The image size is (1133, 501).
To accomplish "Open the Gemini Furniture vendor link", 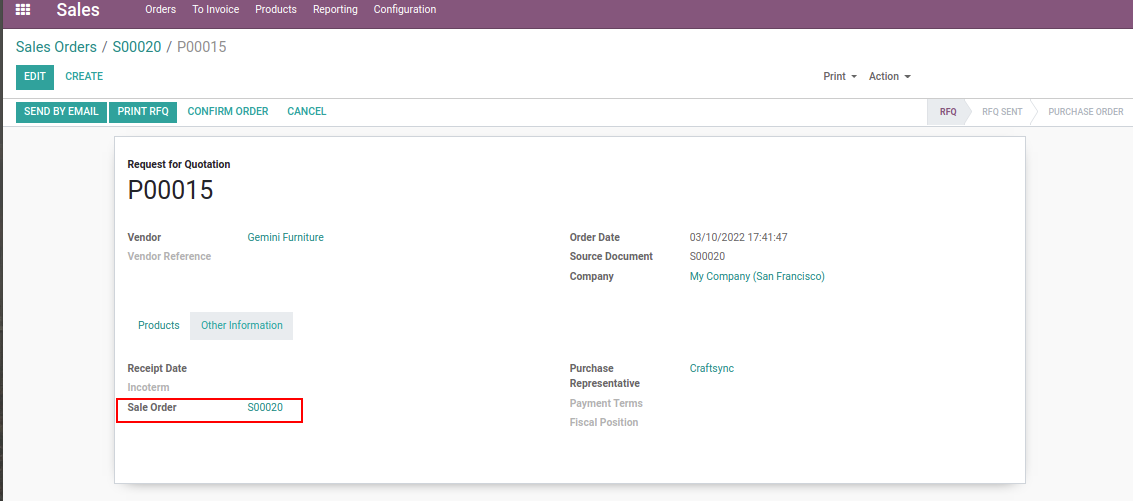I will point(285,238).
